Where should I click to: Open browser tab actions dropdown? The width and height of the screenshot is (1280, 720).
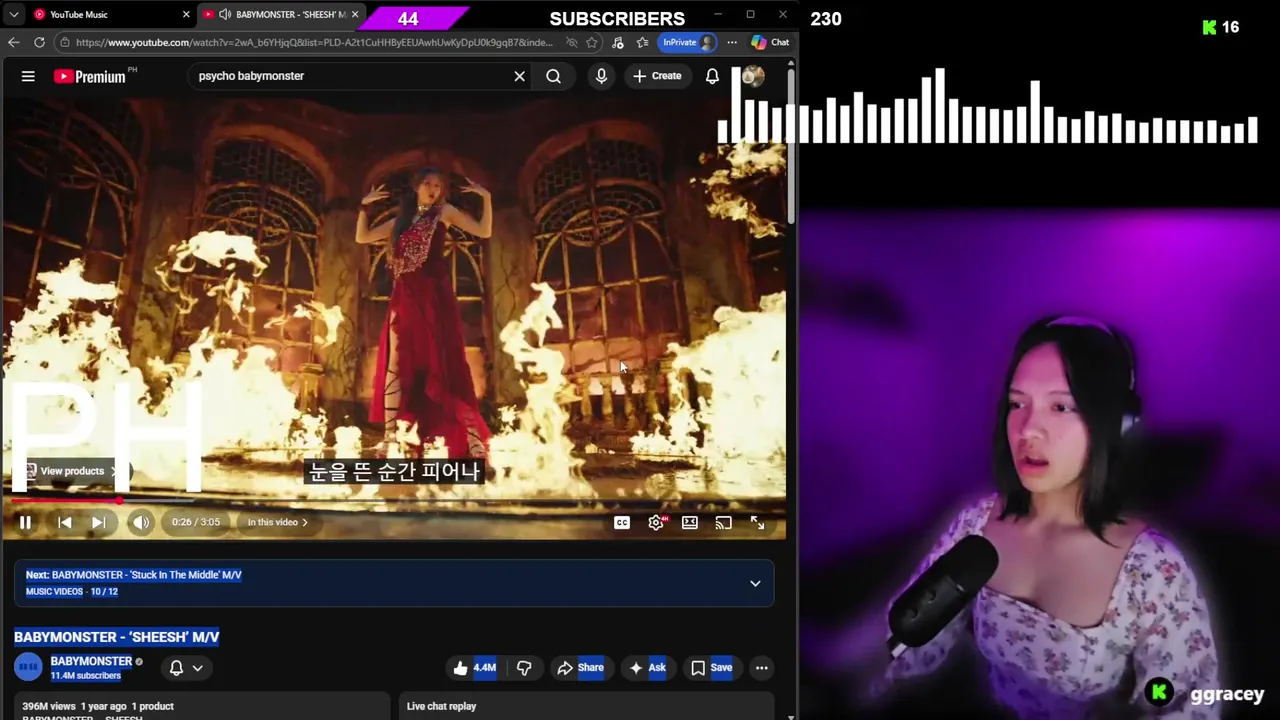point(14,14)
